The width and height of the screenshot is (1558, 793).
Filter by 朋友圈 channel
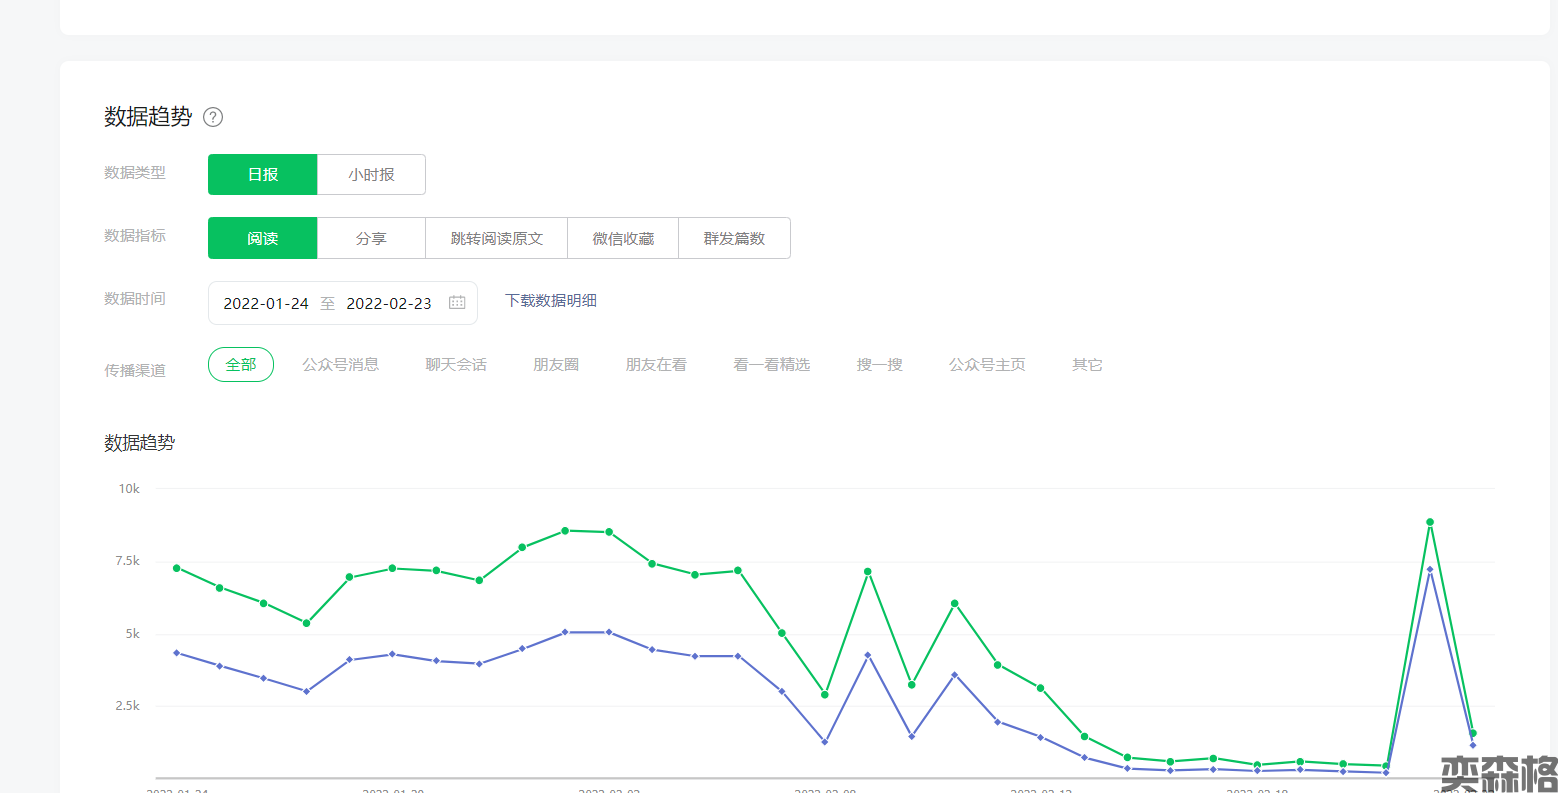(556, 365)
